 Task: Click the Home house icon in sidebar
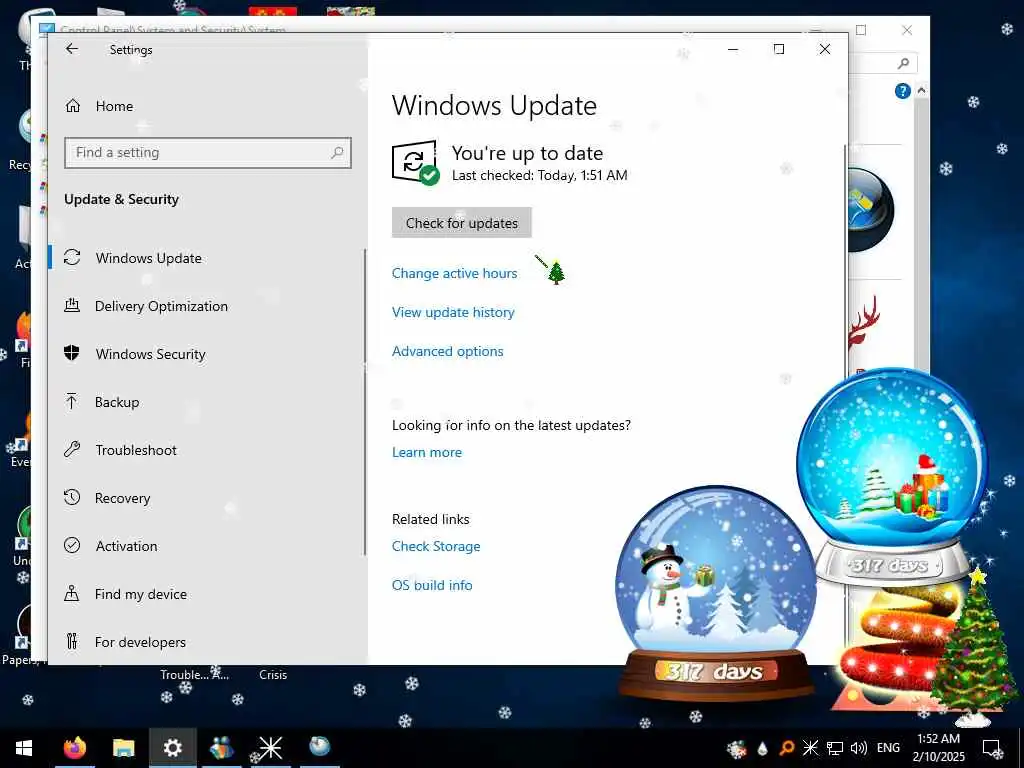72,106
